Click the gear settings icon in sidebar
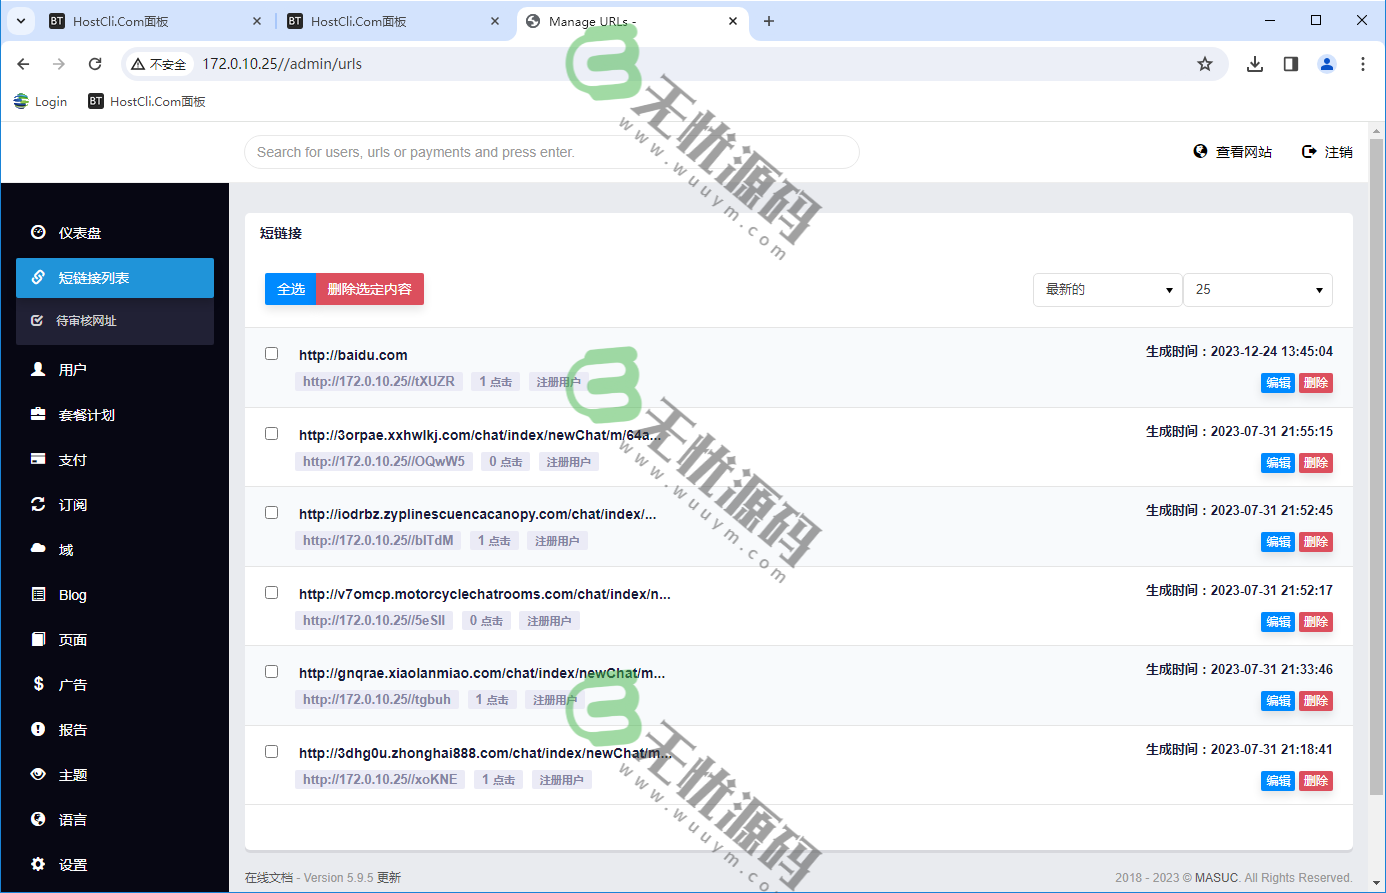 click(38, 864)
